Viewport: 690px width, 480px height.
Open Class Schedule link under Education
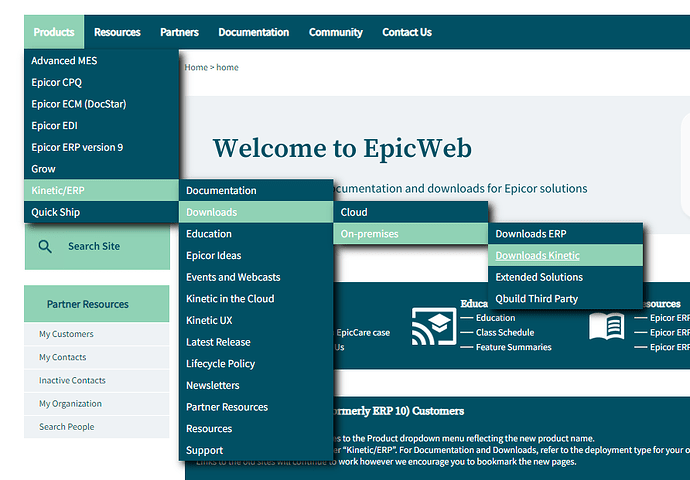coord(505,333)
